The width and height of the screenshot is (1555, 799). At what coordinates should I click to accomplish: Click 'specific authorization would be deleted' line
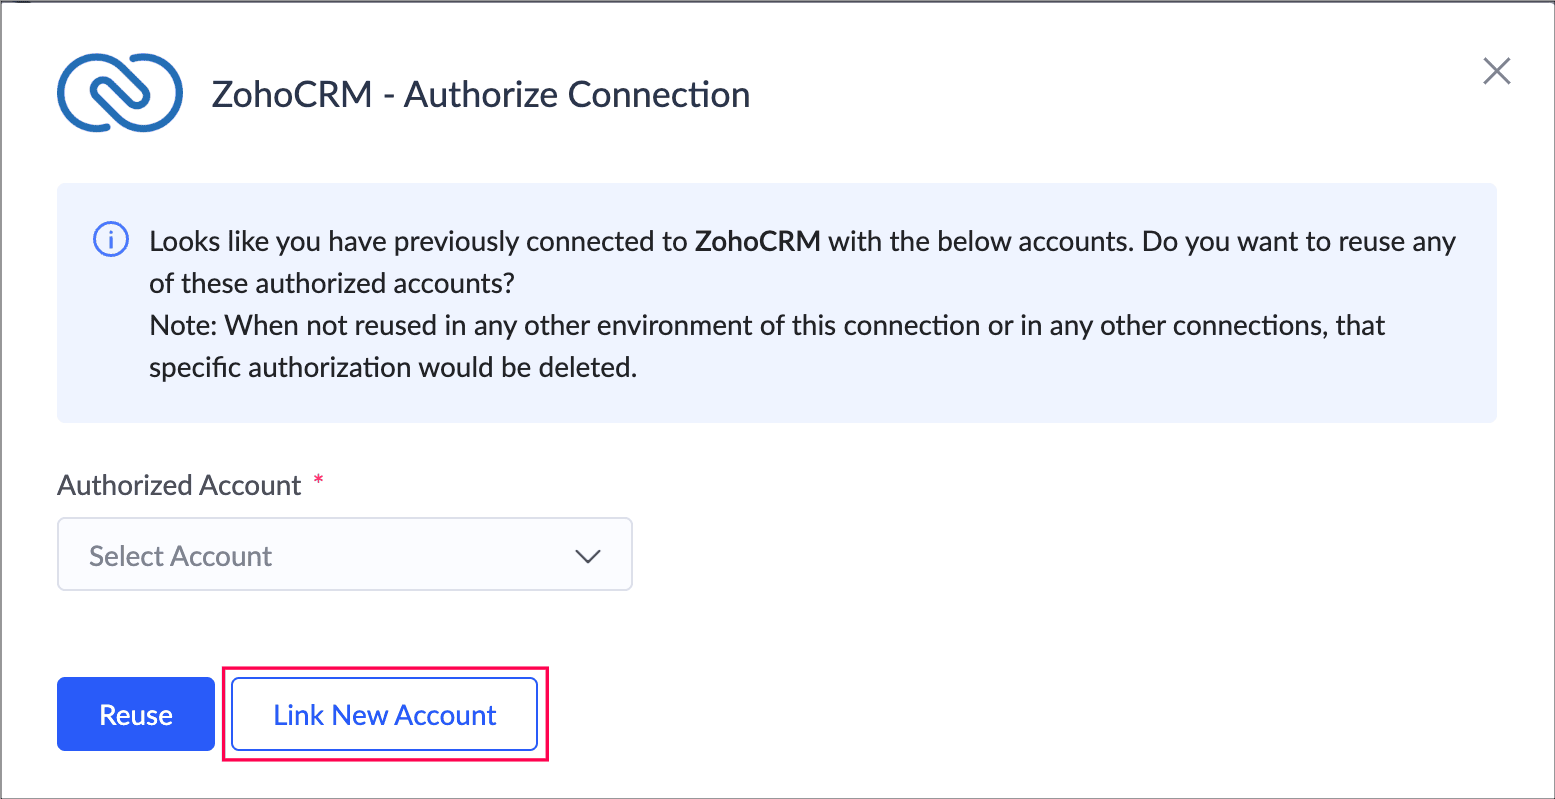point(392,368)
